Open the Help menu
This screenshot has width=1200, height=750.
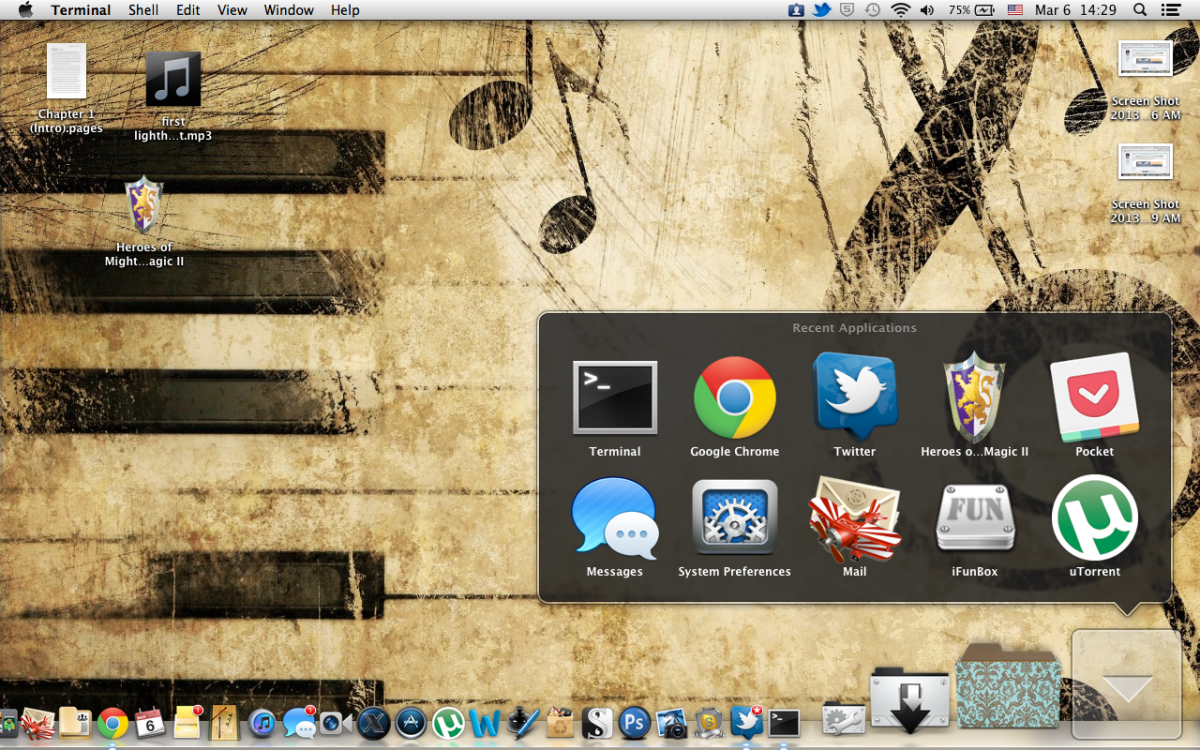[345, 10]
